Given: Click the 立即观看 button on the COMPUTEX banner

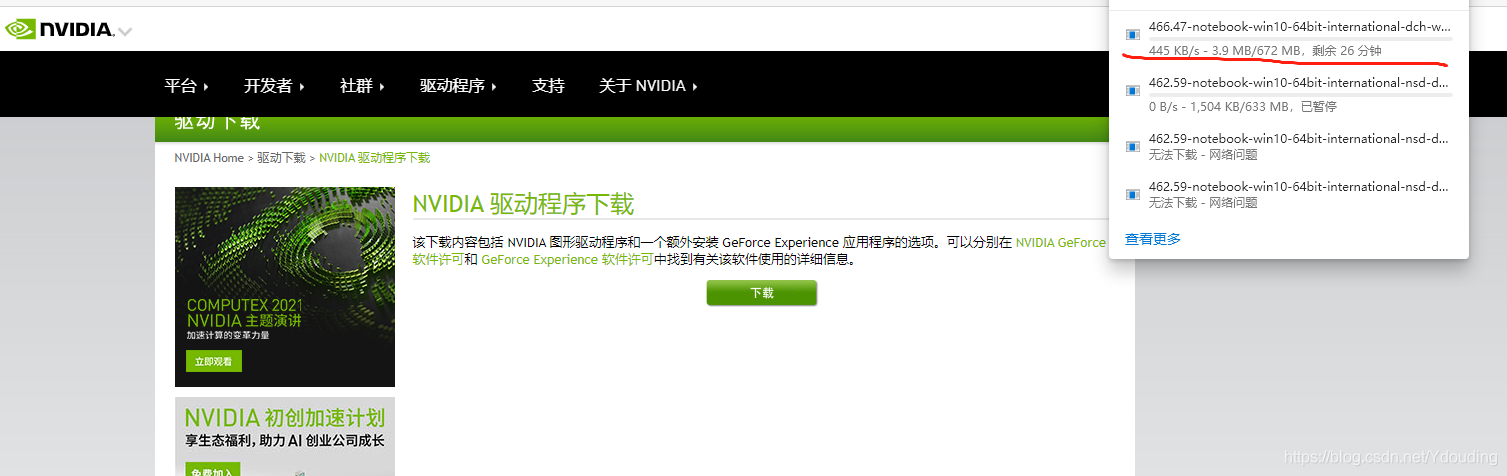Looking at the screenshot, I should pyautogui.click(x=214, y=361).
